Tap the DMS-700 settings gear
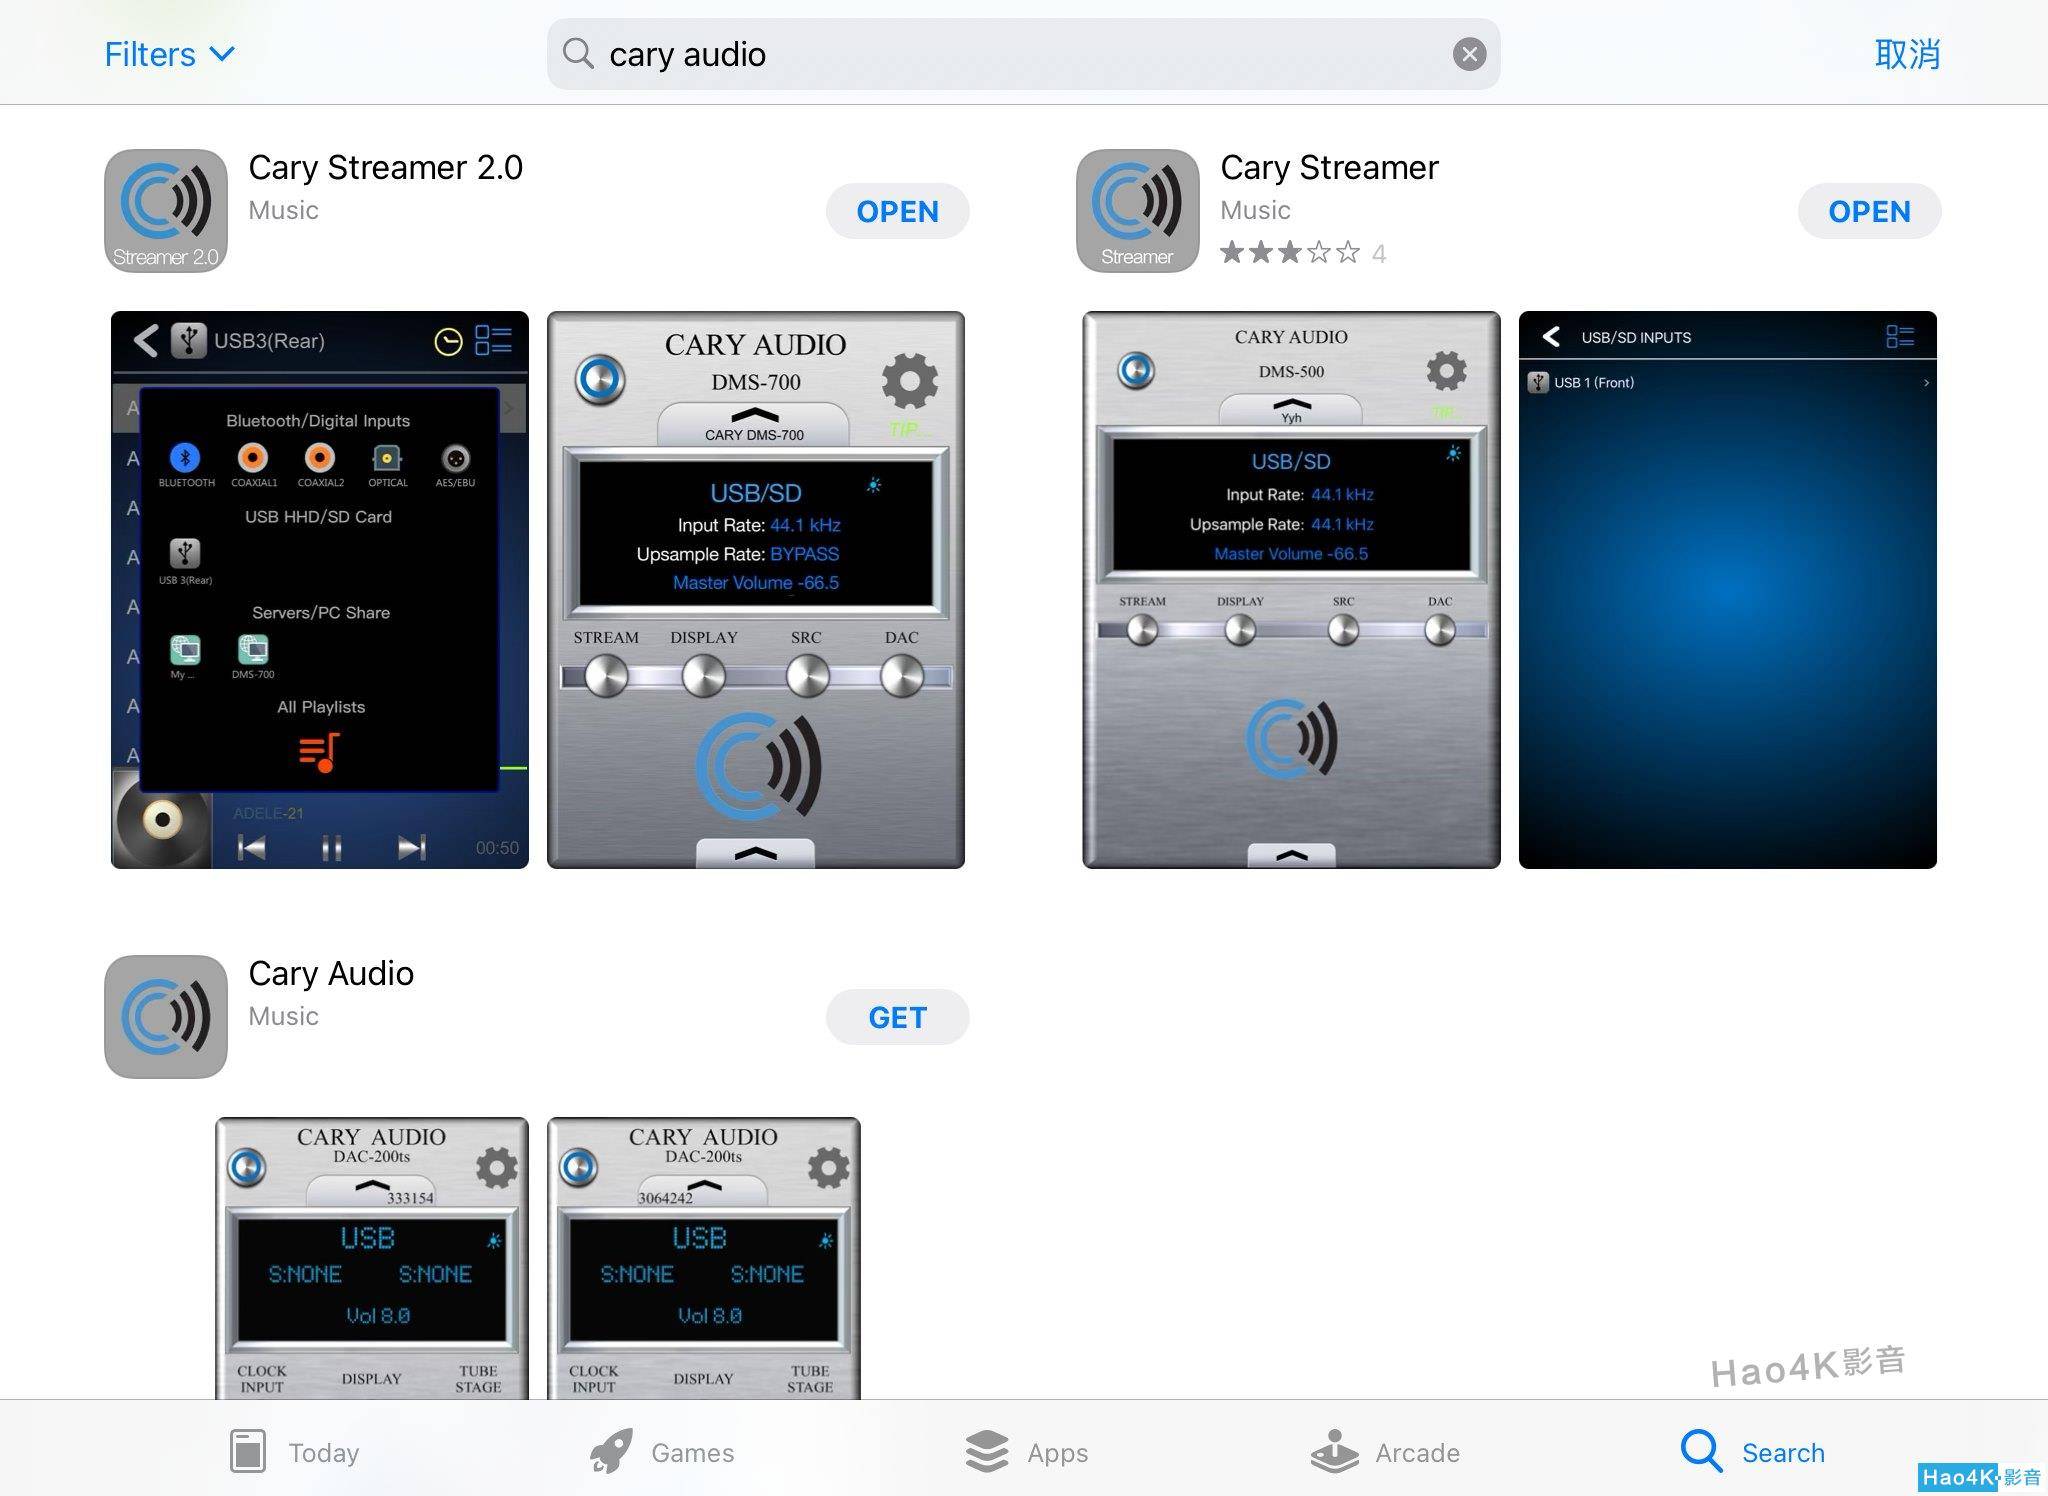The height and width of the screenshot is (1496, 2048). pos(910,380)
